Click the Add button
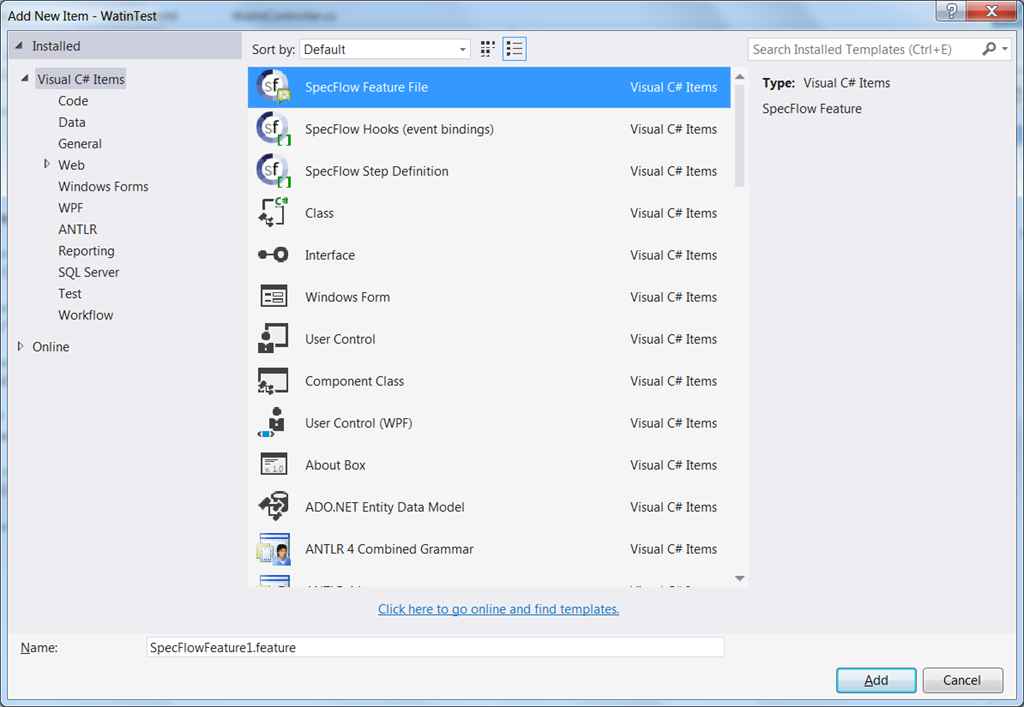 876,680
